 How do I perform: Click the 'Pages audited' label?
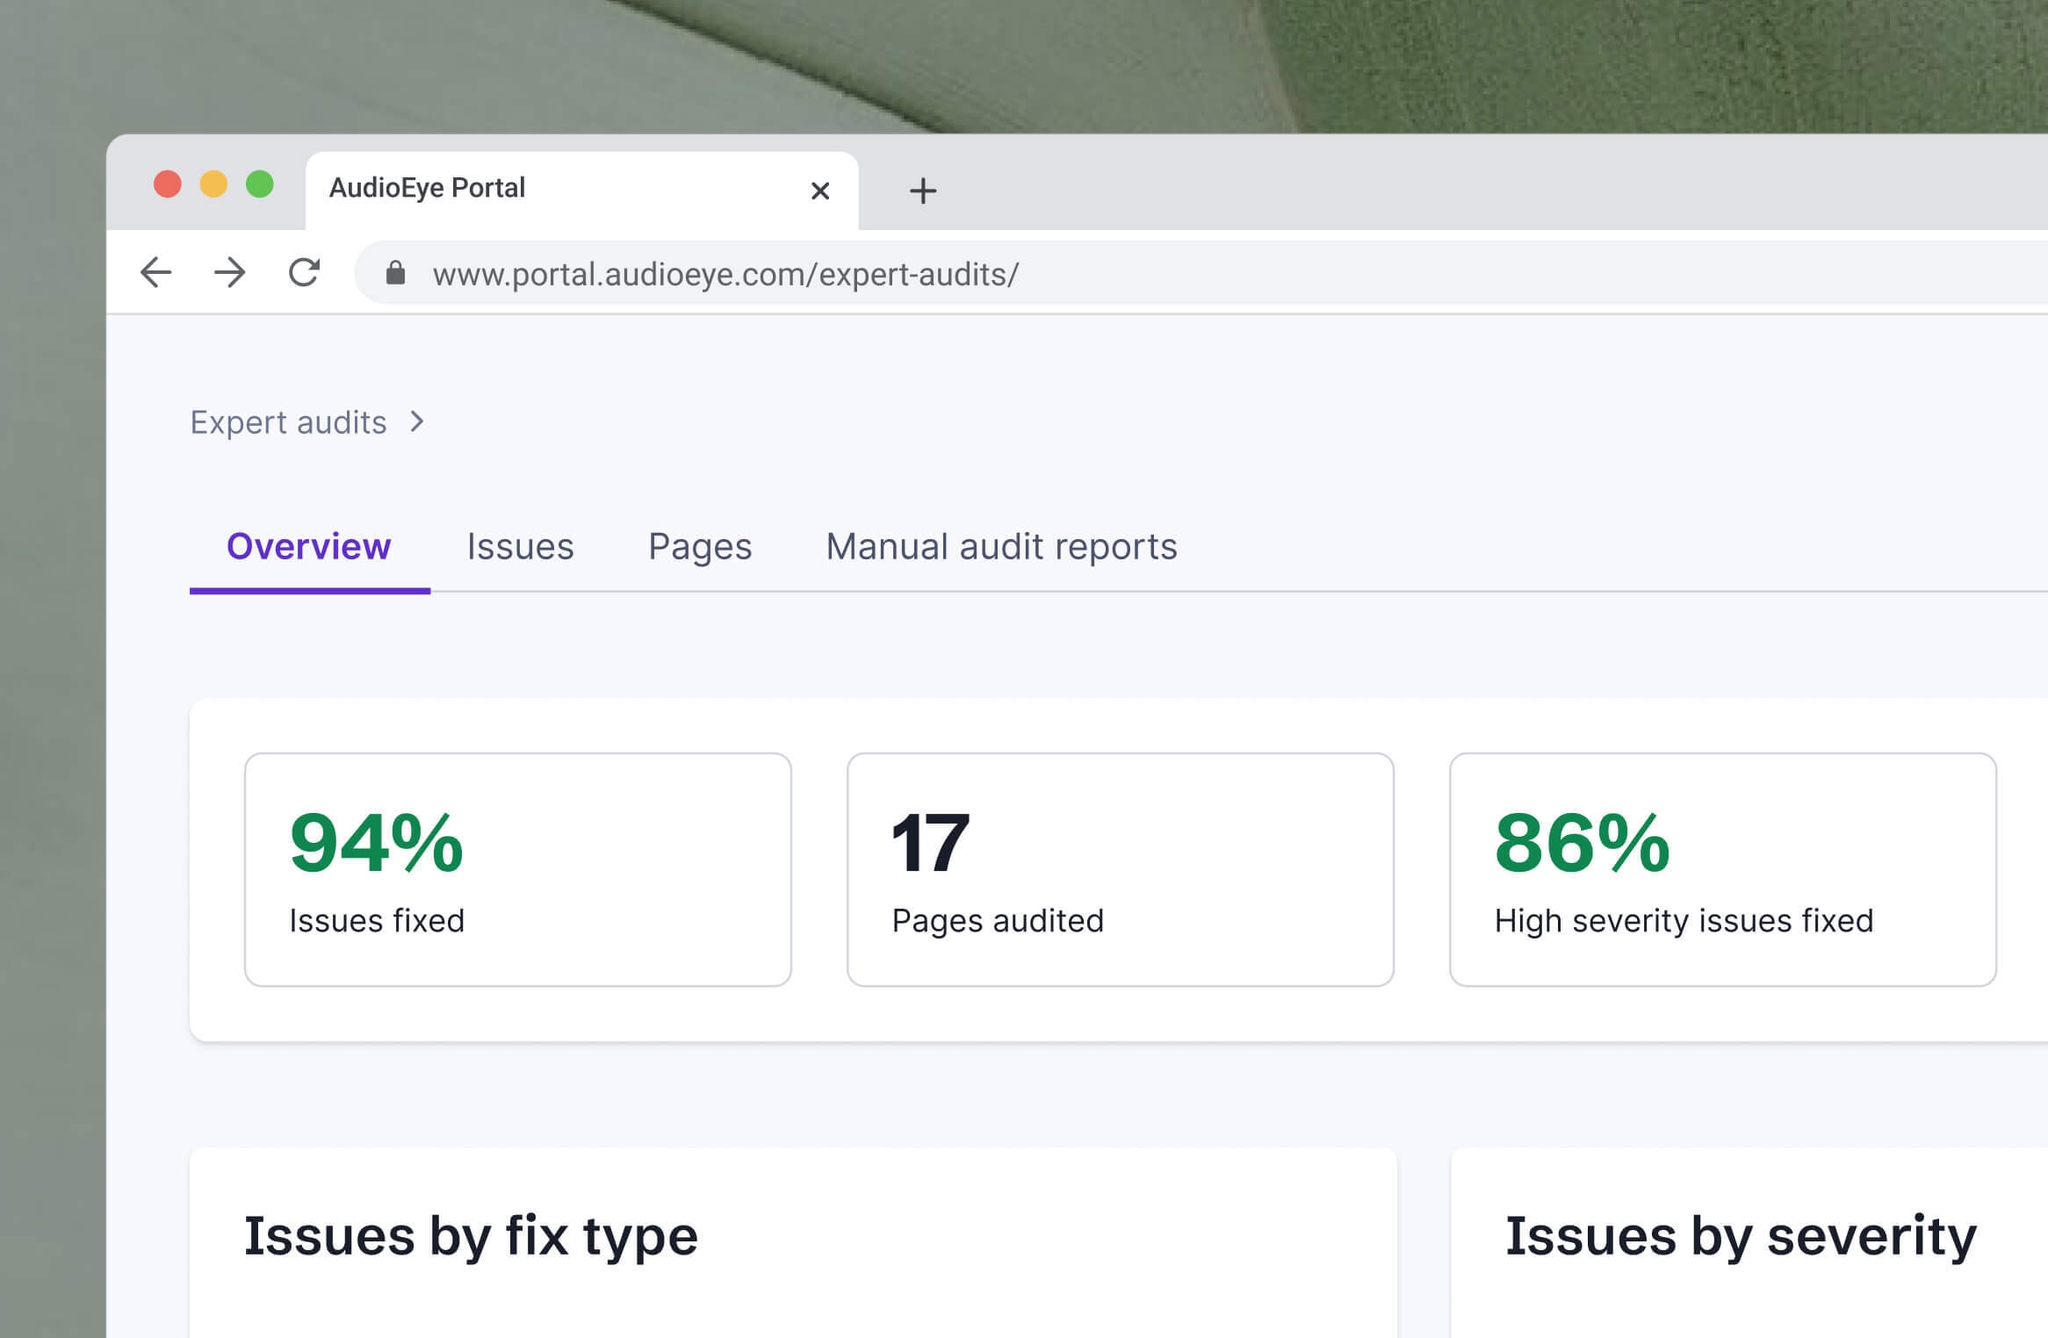[x=998, y=921]
